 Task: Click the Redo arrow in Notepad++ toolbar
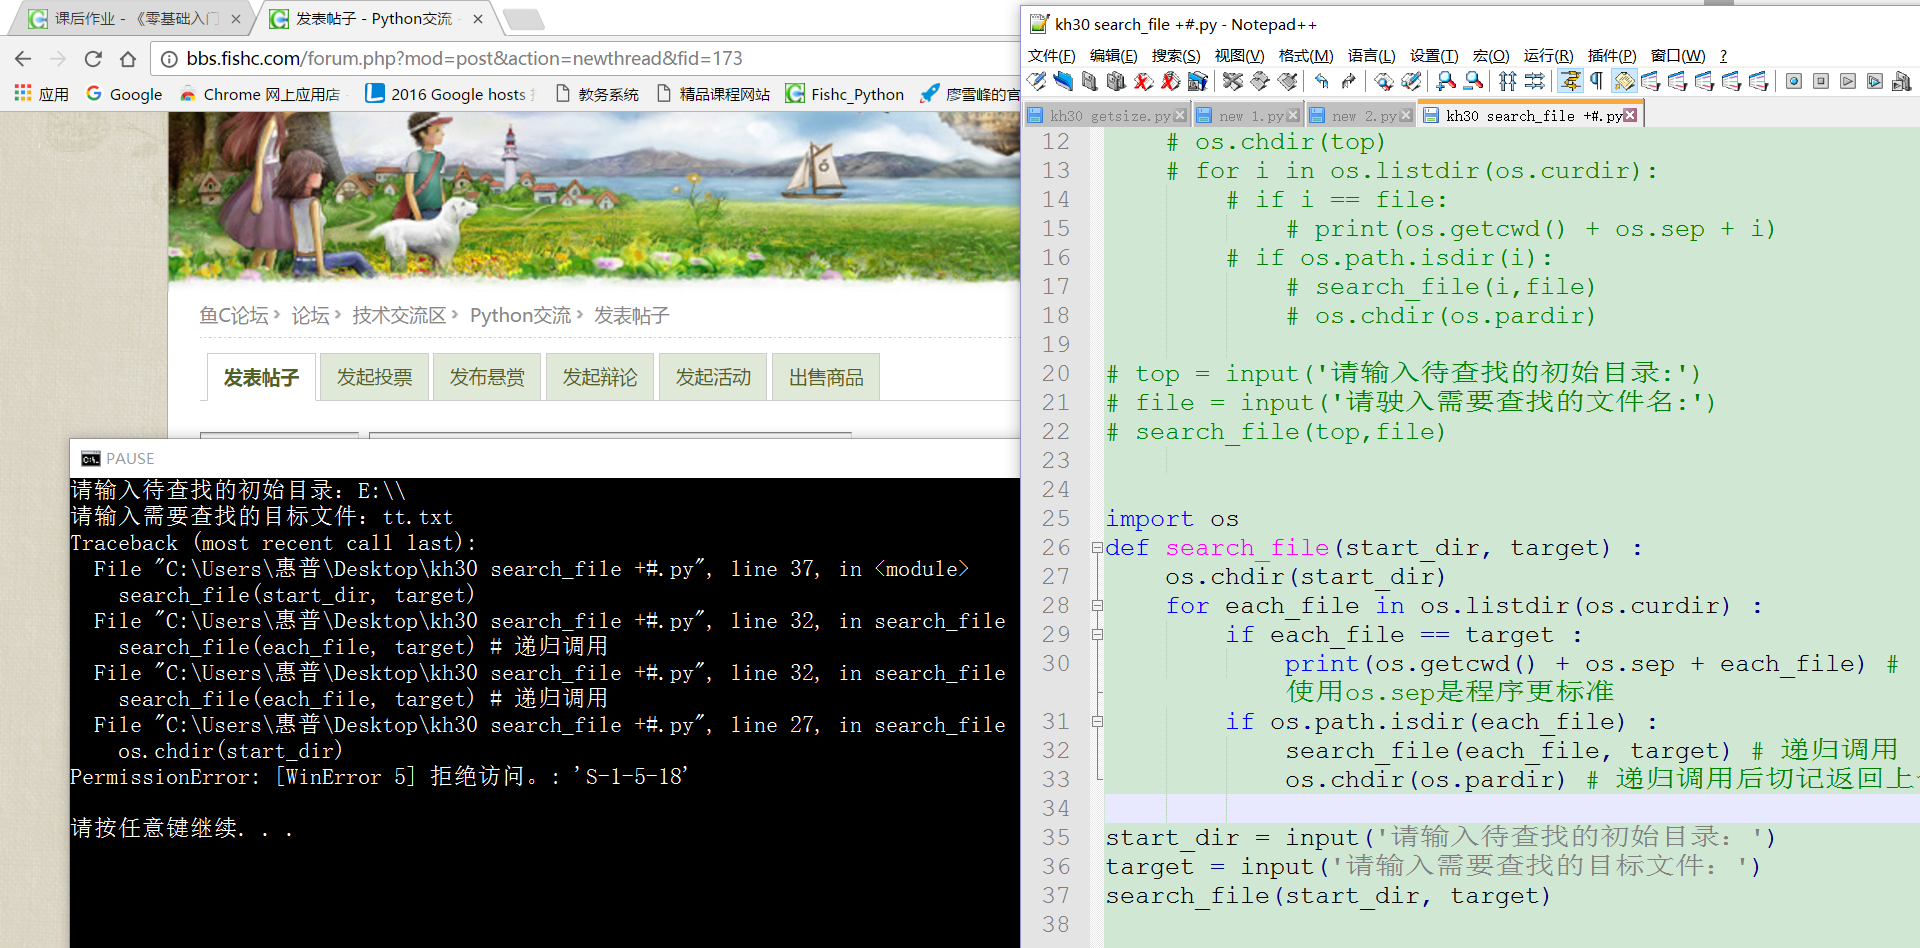point(1349,82)
